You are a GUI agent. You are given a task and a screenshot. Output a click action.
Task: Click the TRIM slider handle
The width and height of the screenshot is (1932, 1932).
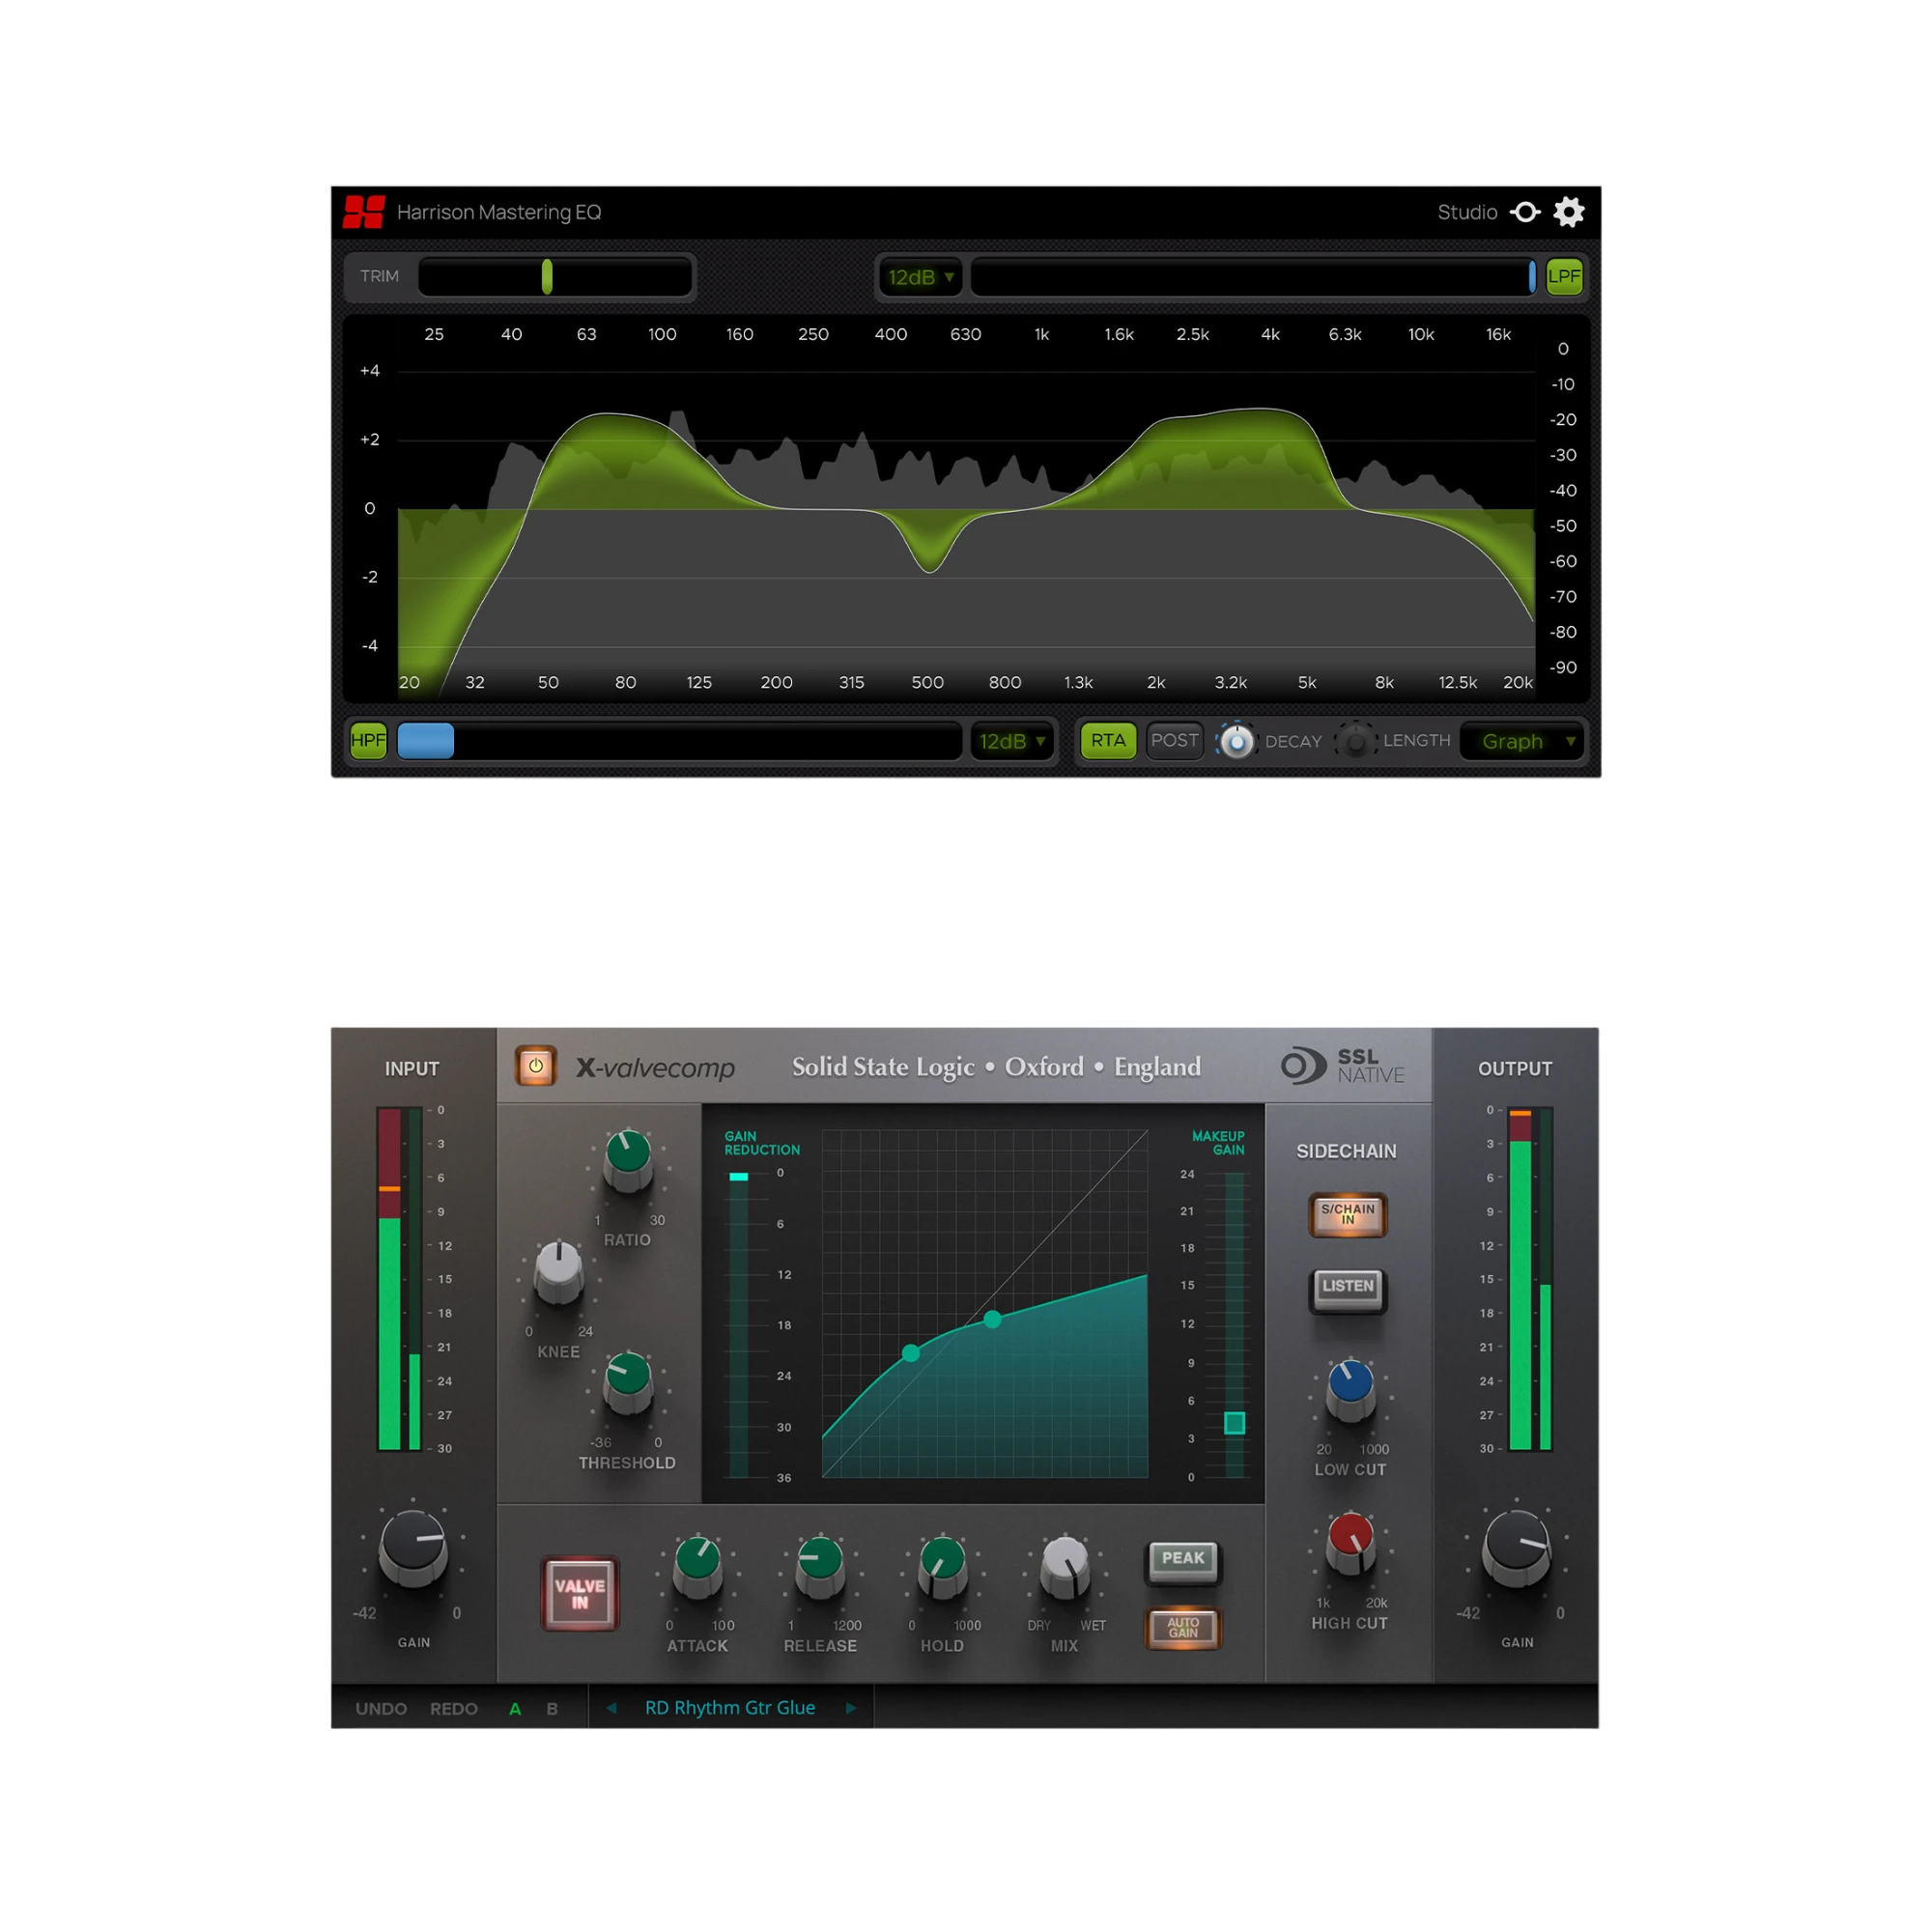coord(547,276)
